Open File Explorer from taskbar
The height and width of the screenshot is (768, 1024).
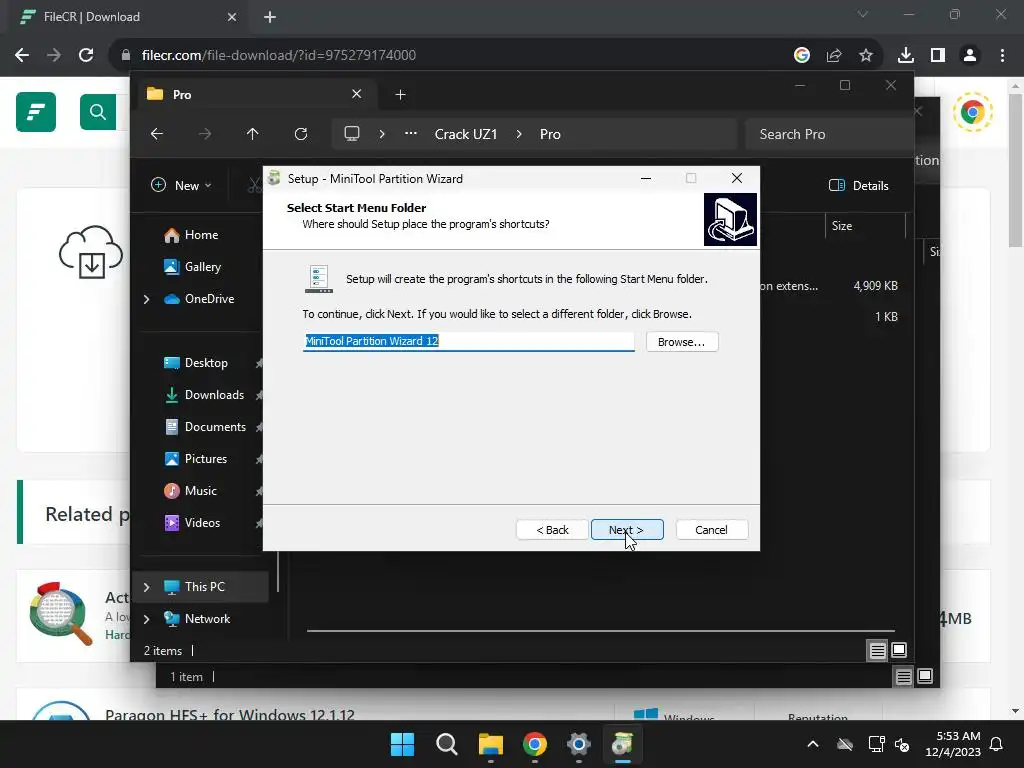pos(490,744)
